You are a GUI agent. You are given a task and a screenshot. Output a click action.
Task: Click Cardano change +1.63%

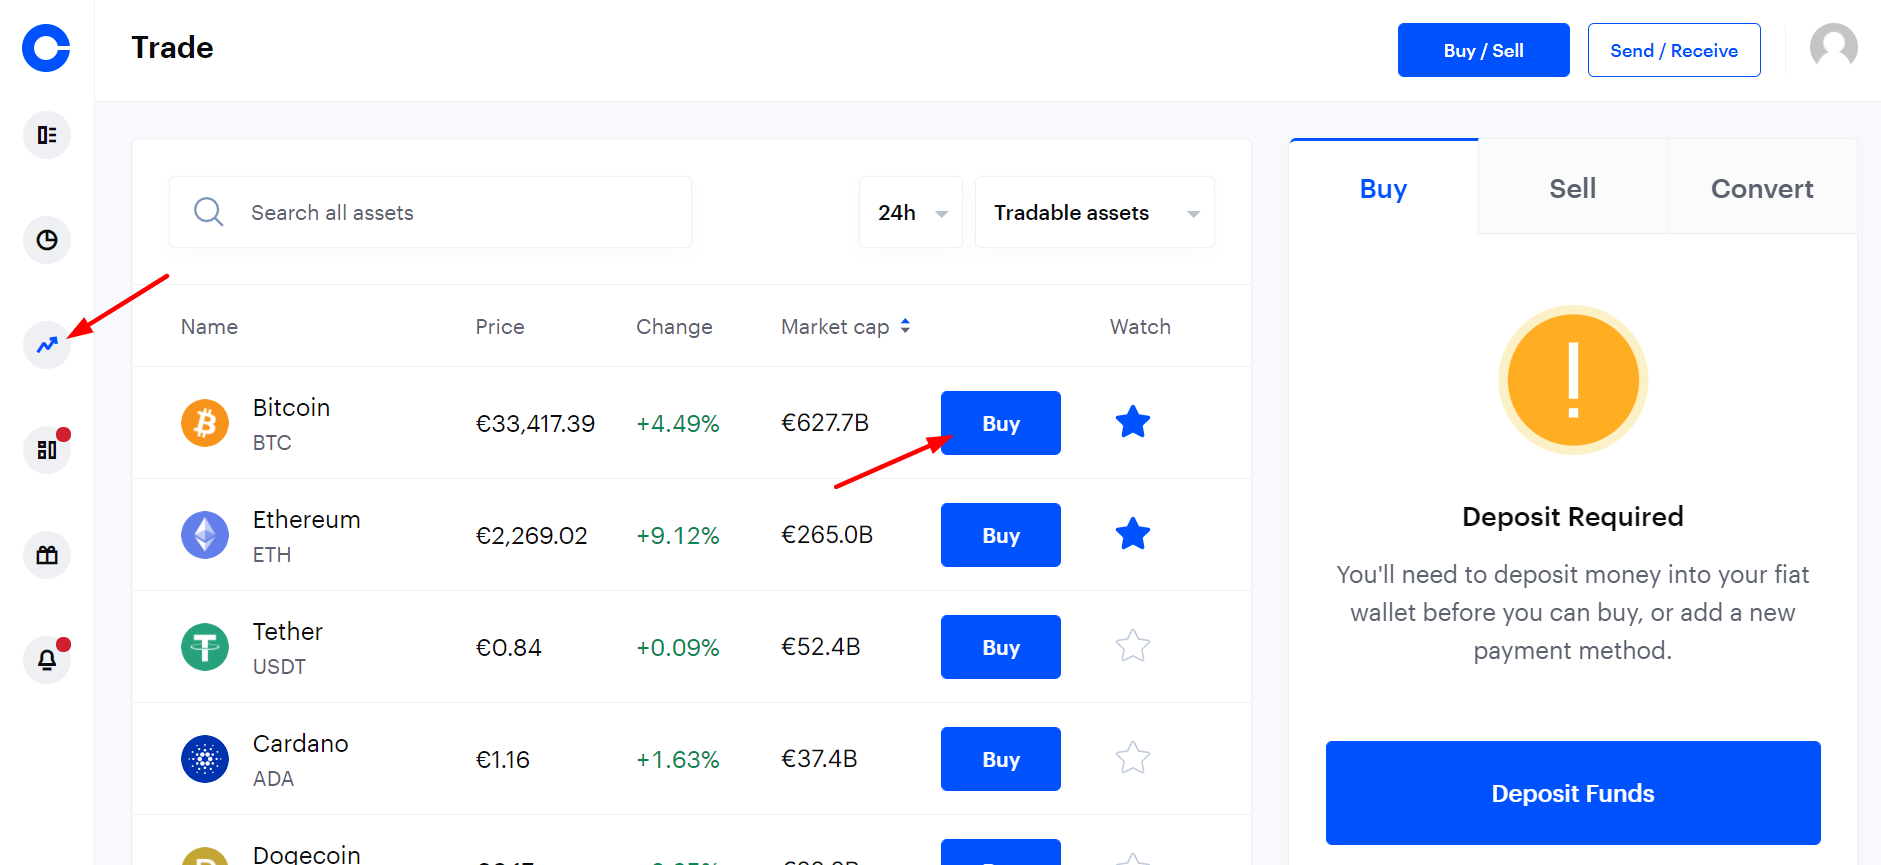pos(678,760)
